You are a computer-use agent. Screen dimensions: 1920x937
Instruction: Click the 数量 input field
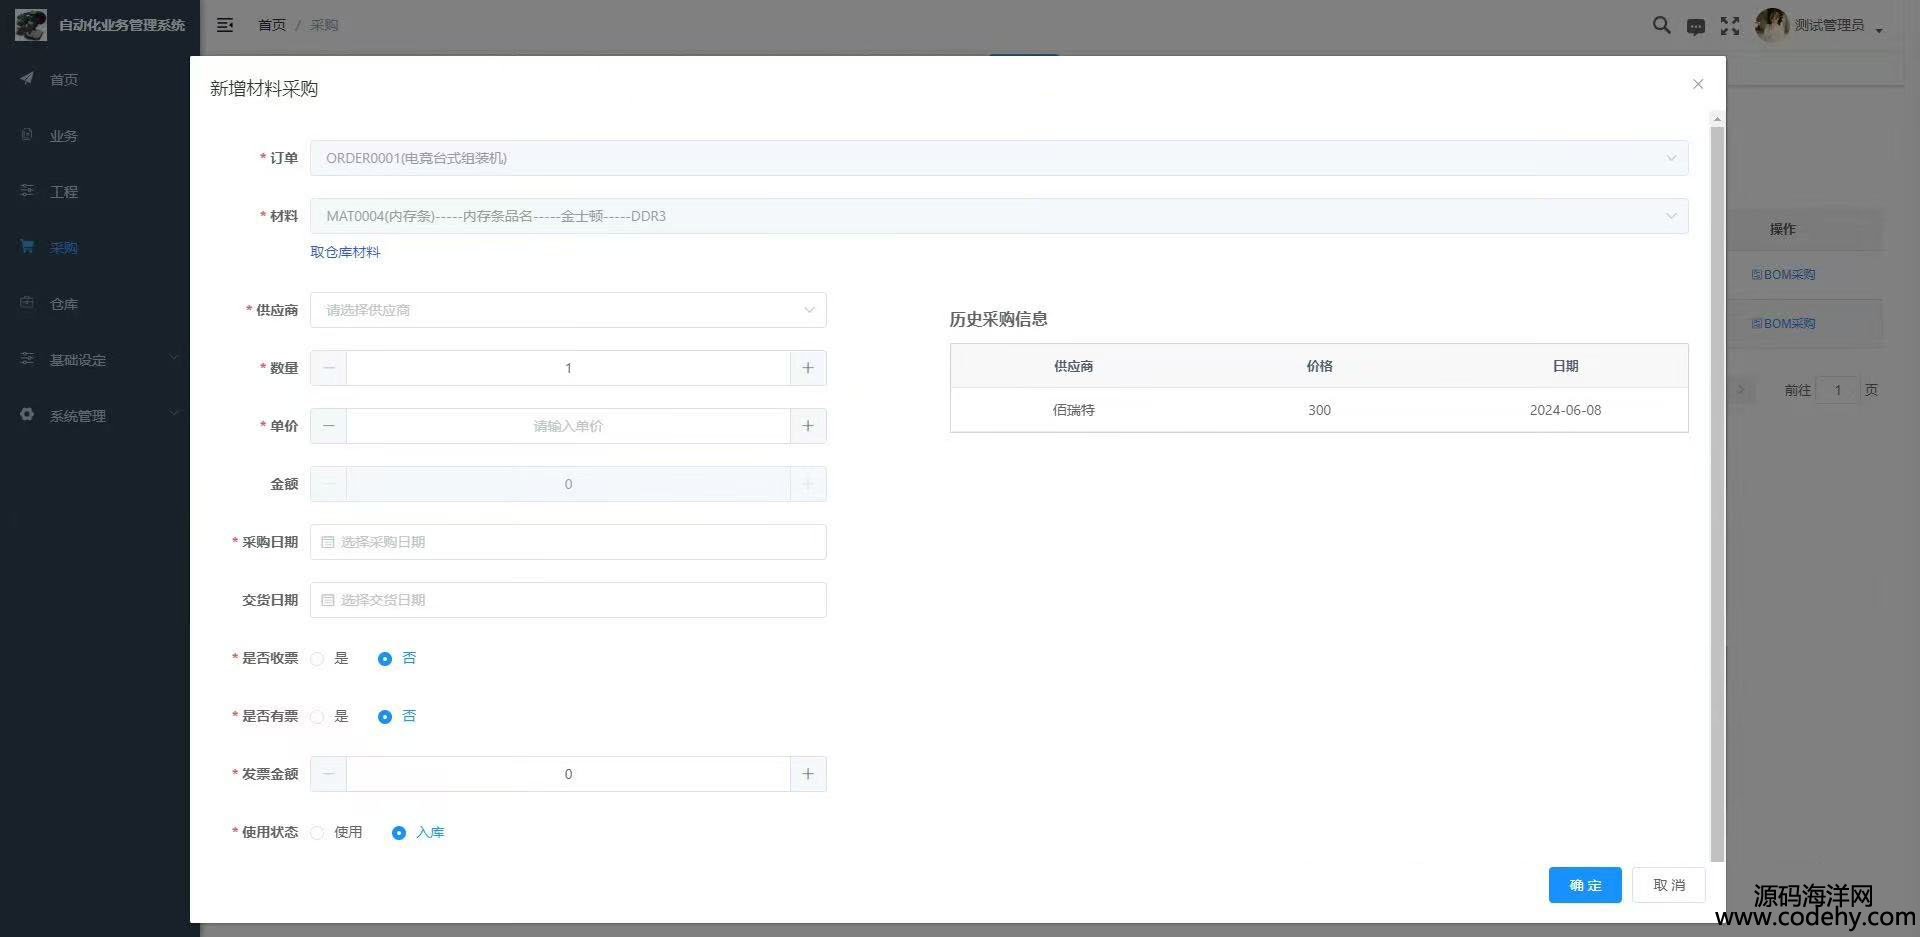point(568,368)
